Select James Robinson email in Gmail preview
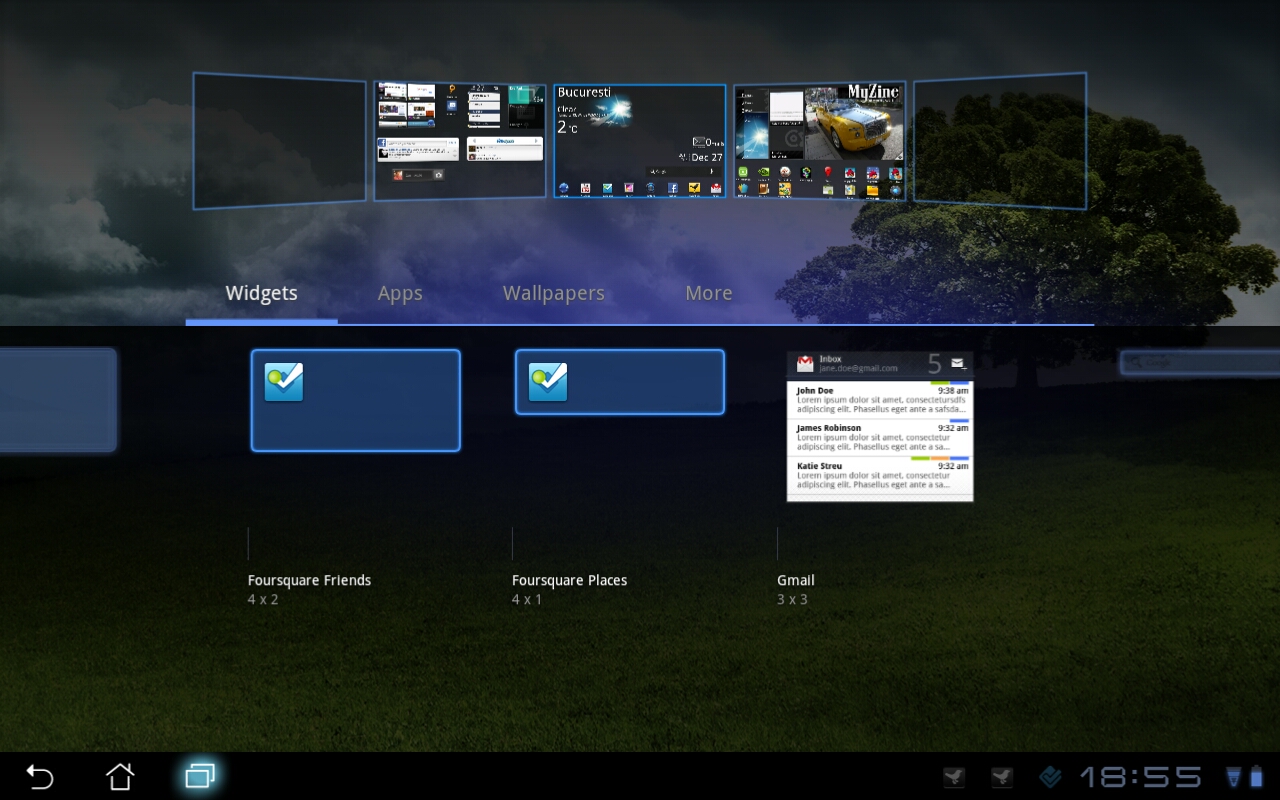1280x800 pixels. click(880, 437)
